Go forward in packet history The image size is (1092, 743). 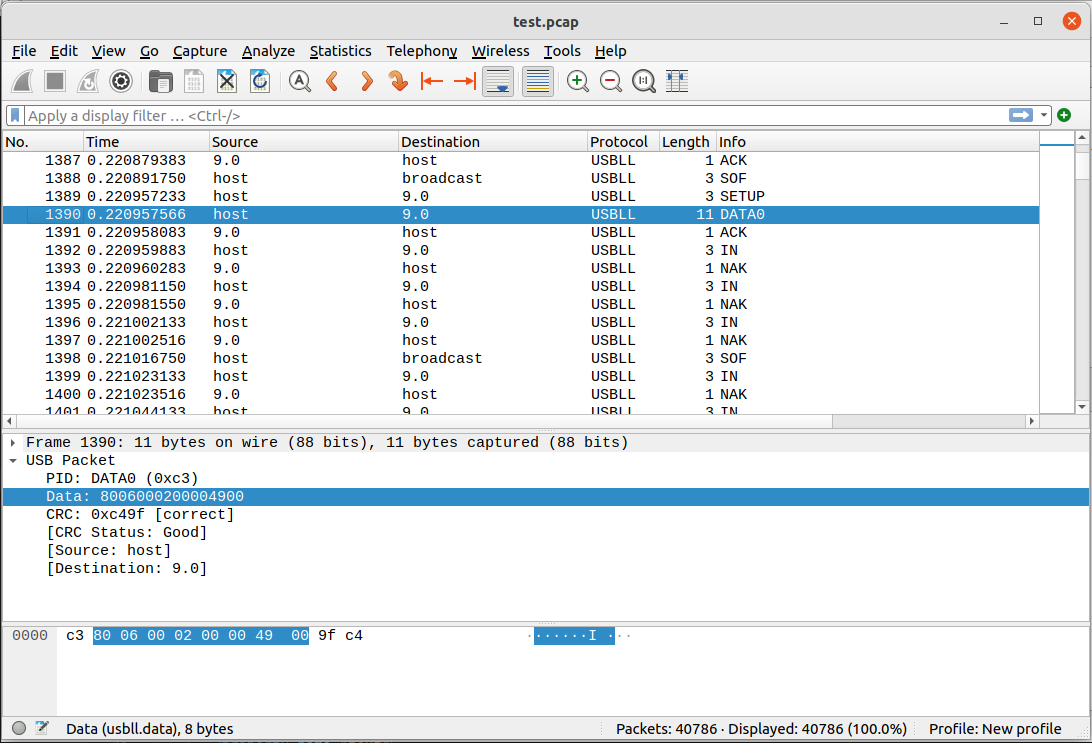click(x=366, y=81)
